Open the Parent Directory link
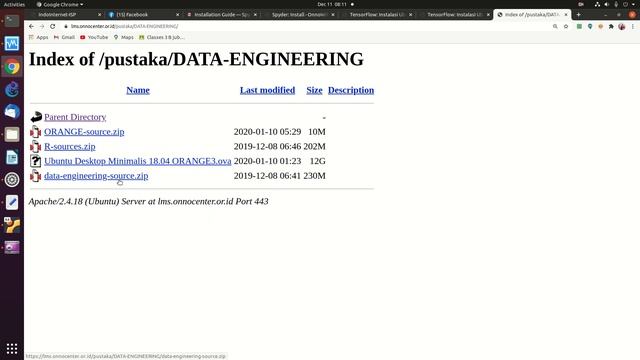640x360 pixels. click(x=75, y=117)
